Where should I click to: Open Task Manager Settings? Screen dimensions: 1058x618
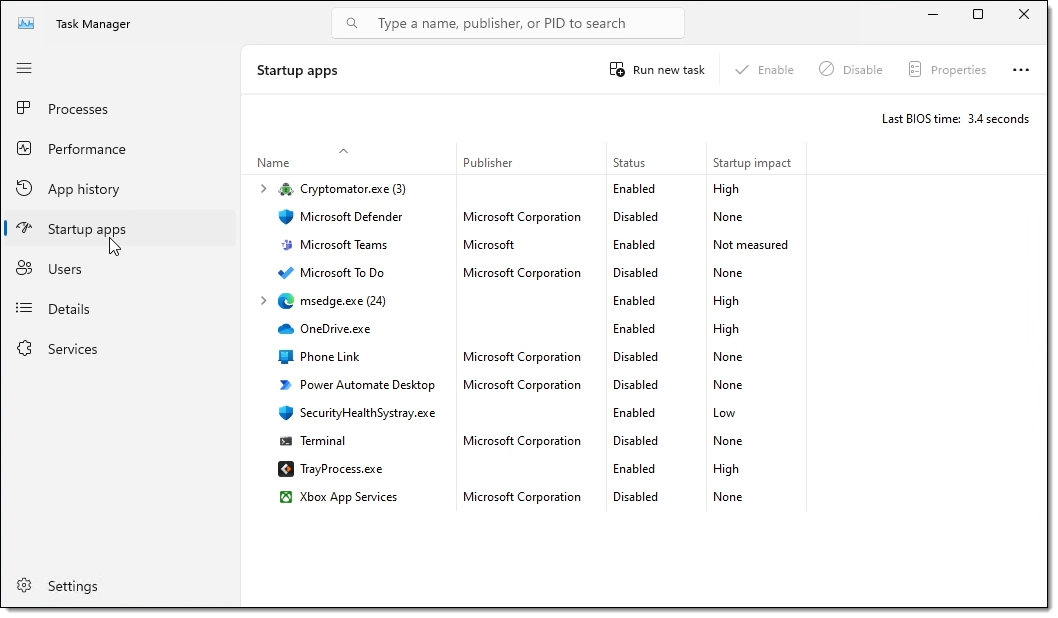(72, 586)
